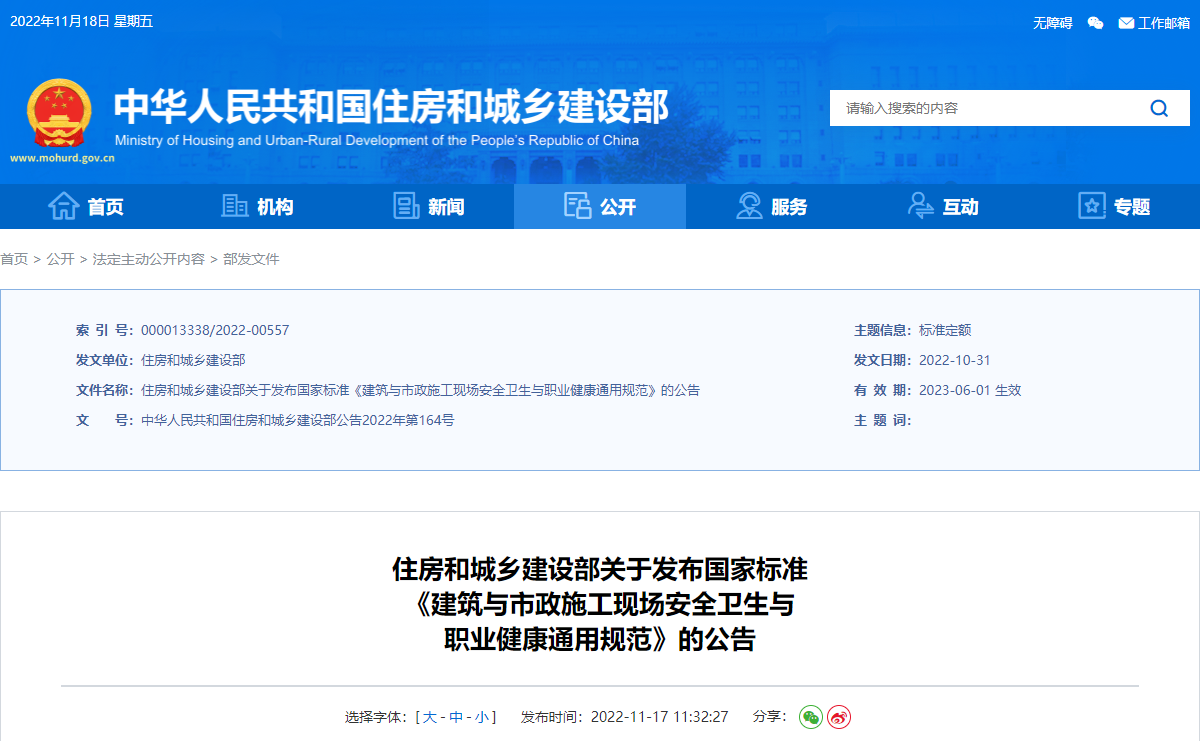Share article via red Weibo icon

839,717
